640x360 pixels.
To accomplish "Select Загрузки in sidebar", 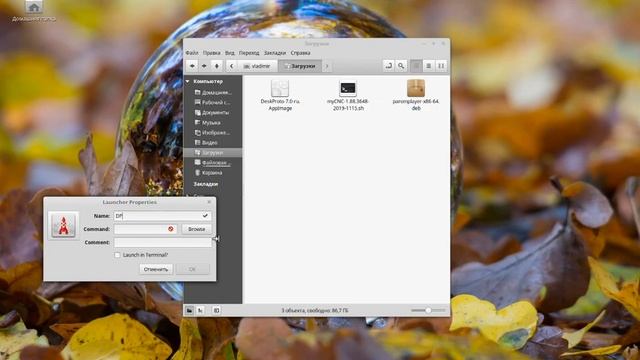I will tap(213, 153).
